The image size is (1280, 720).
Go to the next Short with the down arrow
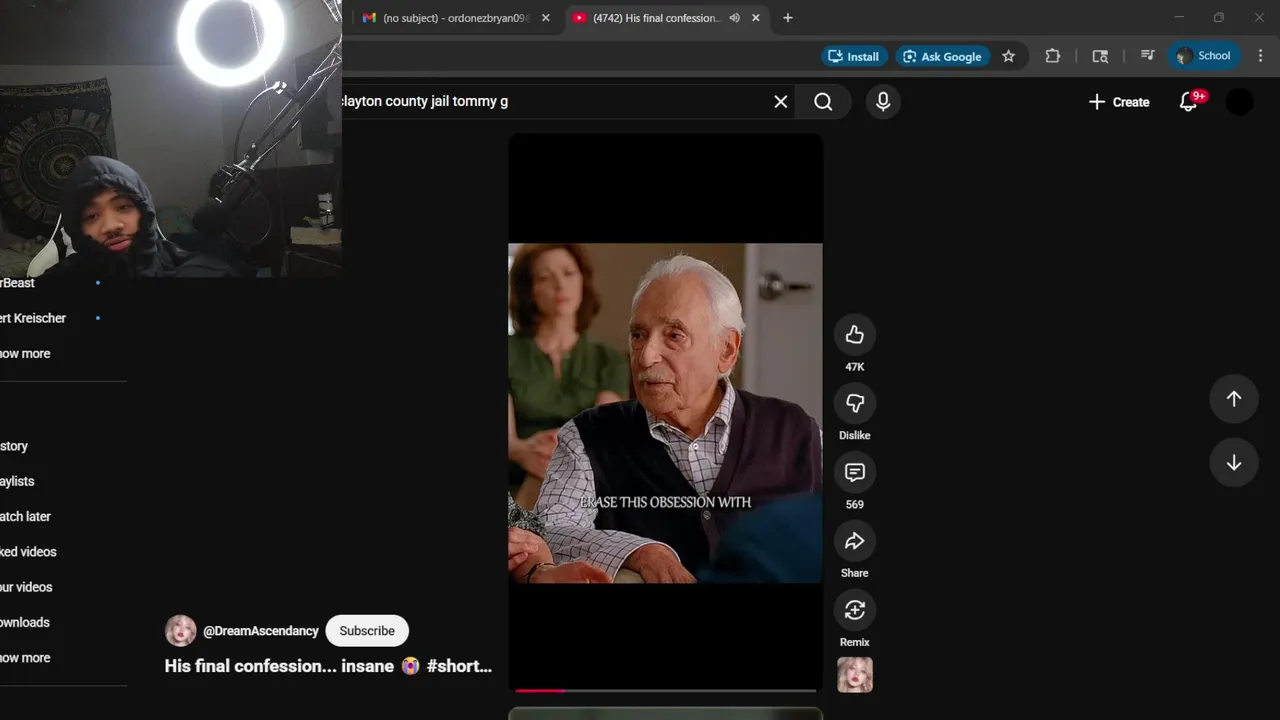click(1234, 462)
